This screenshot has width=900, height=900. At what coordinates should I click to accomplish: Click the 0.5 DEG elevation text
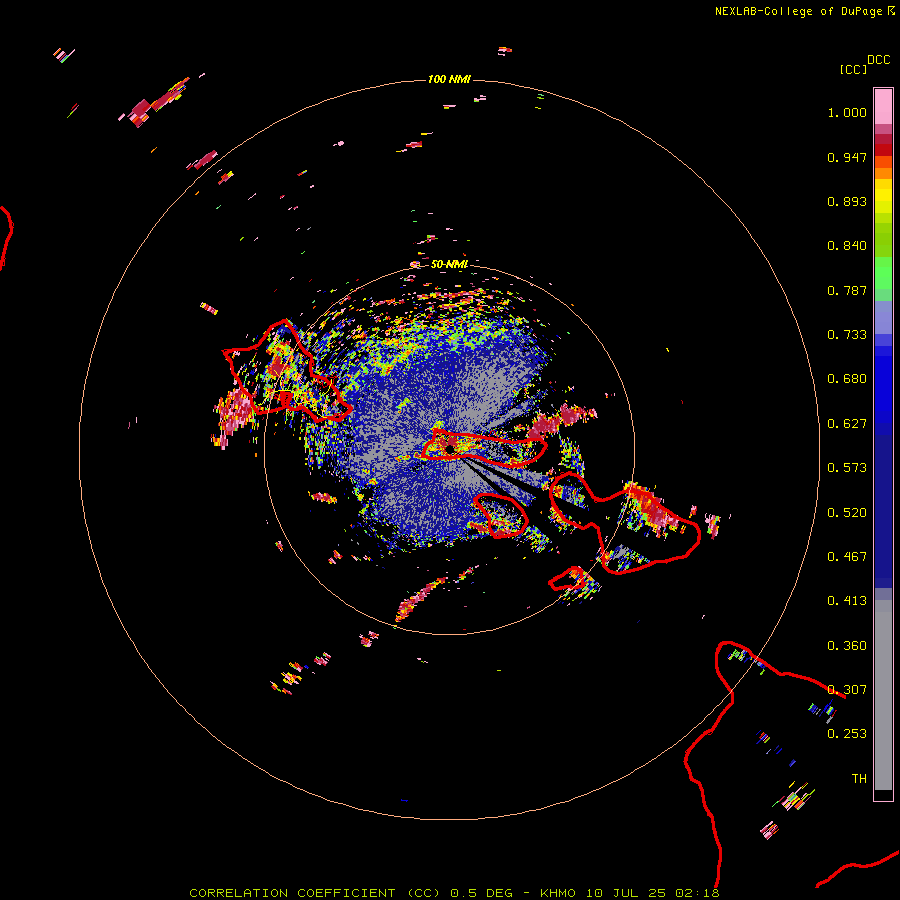pyautogui.click(x=482, y=893)
